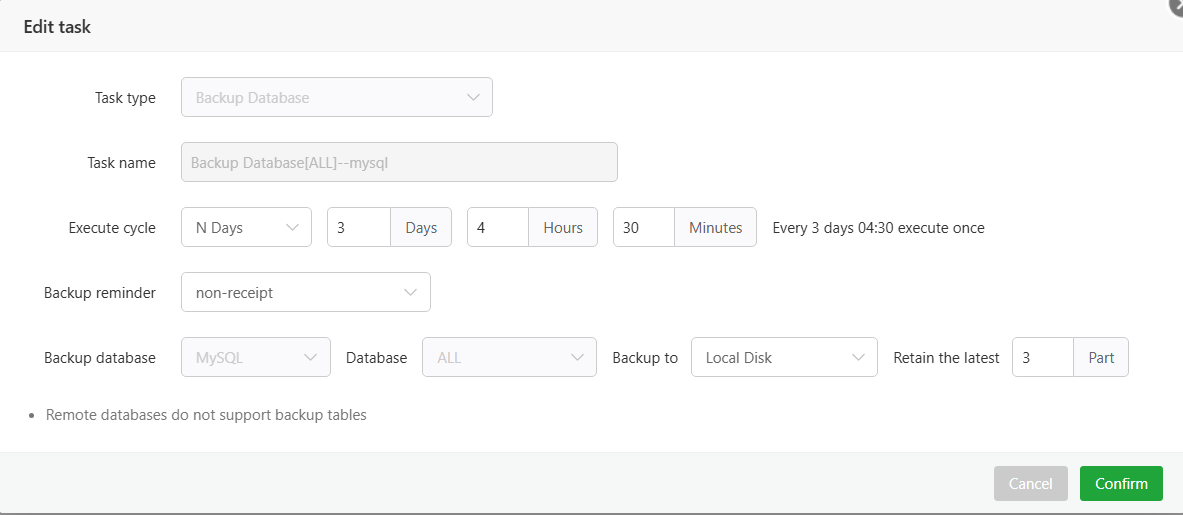1183x515 pixels.
Task: Focus the minutes number input
Action: pyautogui.click(x=644, y=227)
